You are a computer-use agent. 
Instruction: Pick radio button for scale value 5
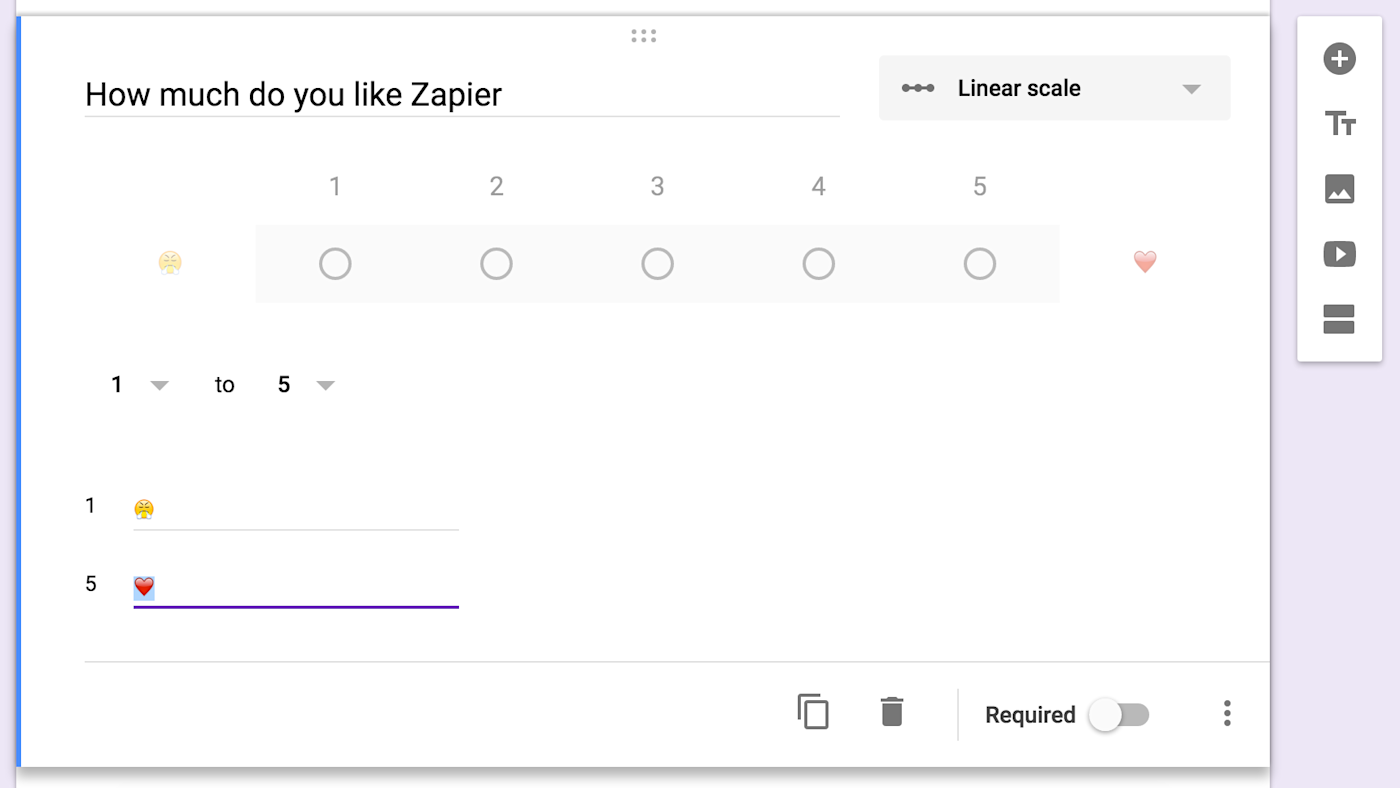pos(979,264)
